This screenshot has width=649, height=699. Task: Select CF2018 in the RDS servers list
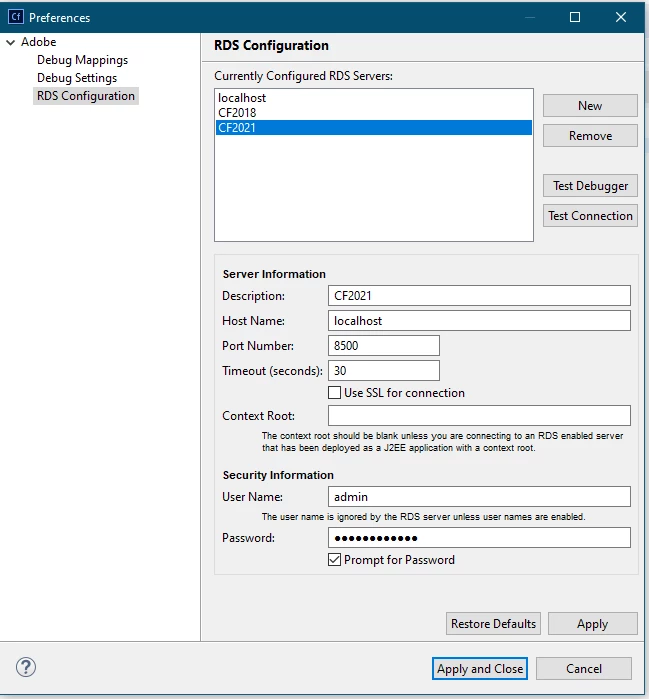tap(374, 113)
